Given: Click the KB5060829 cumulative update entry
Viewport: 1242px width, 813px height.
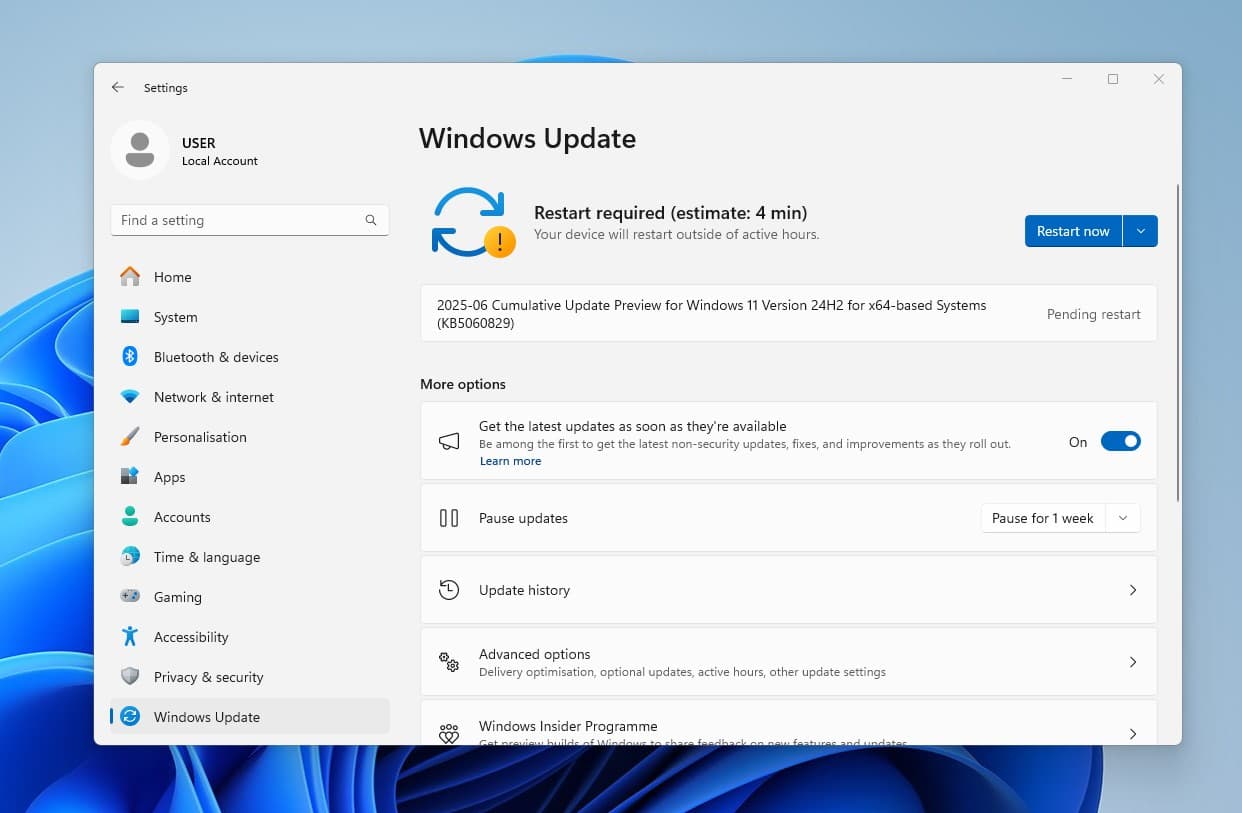Looking at the screenshot, I should tap(788, 314).
